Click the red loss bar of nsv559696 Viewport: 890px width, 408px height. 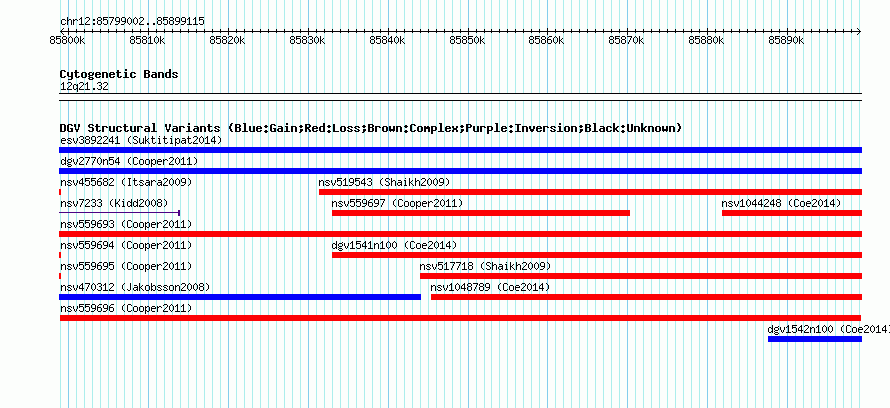click(x=460, y=318)
